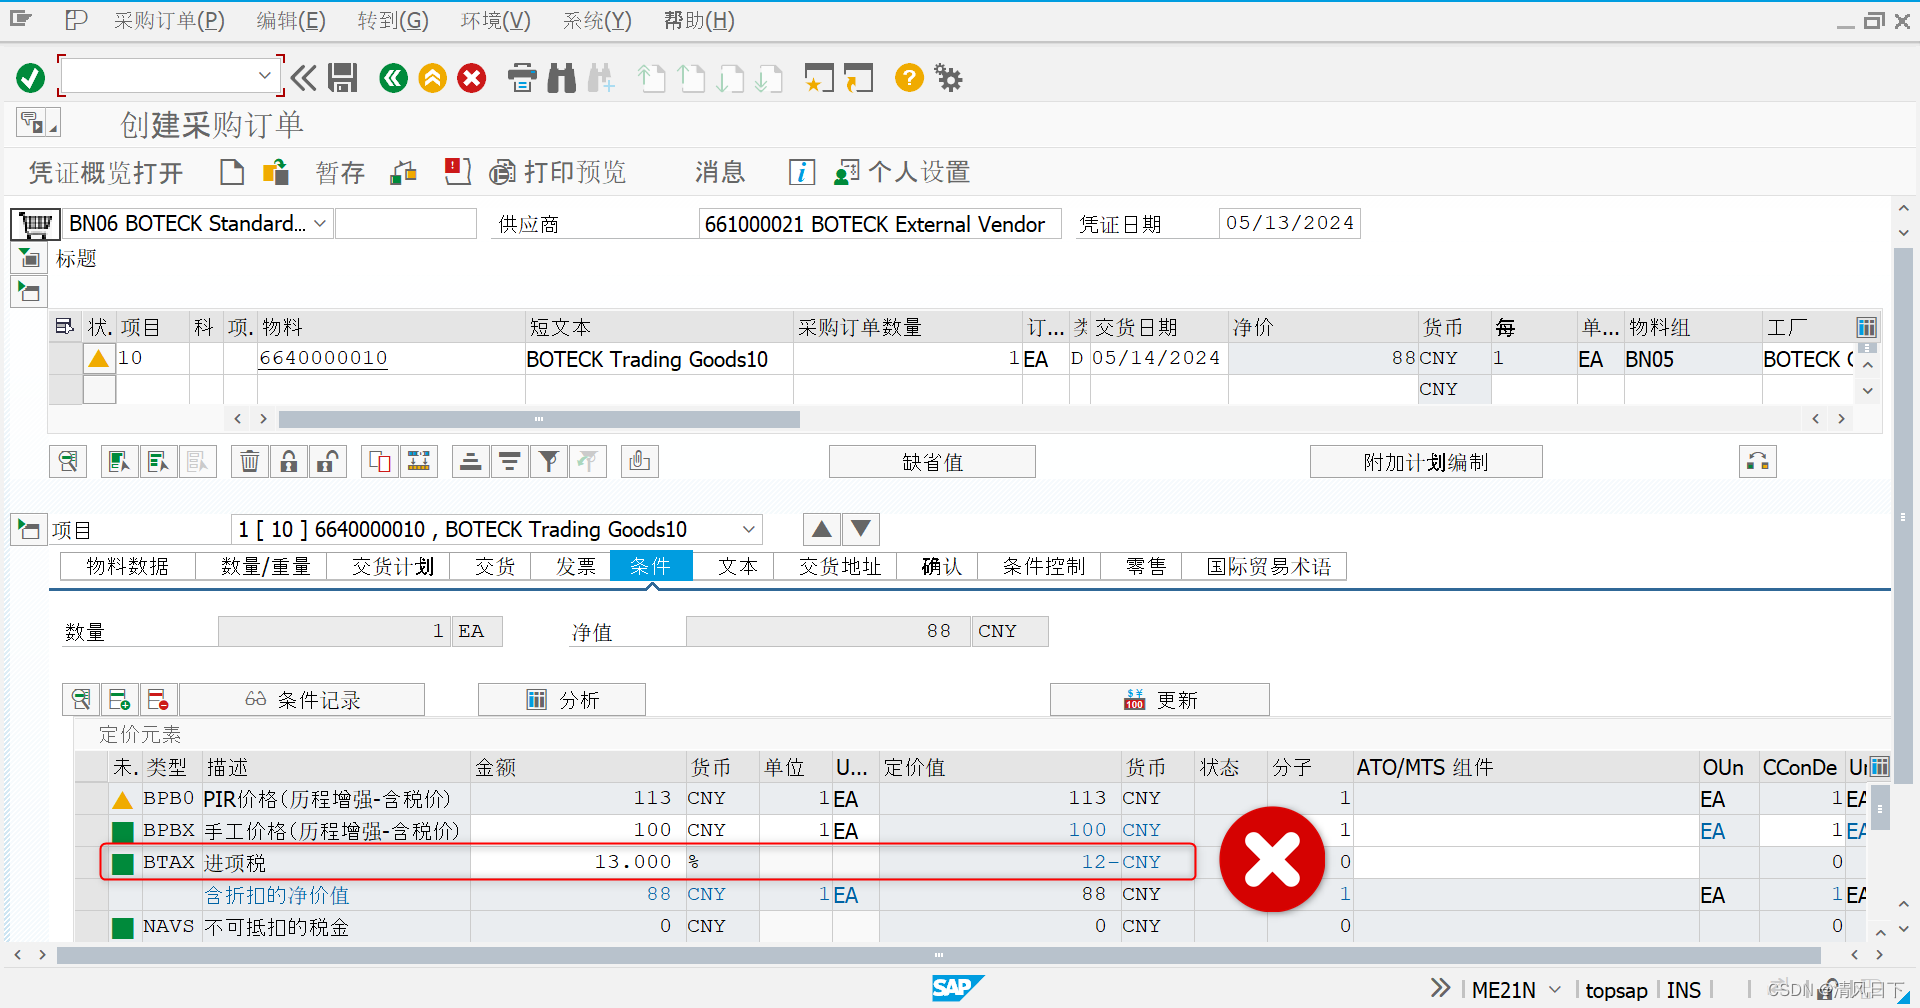Click the insert condition row icon

(x=120, y=699)
